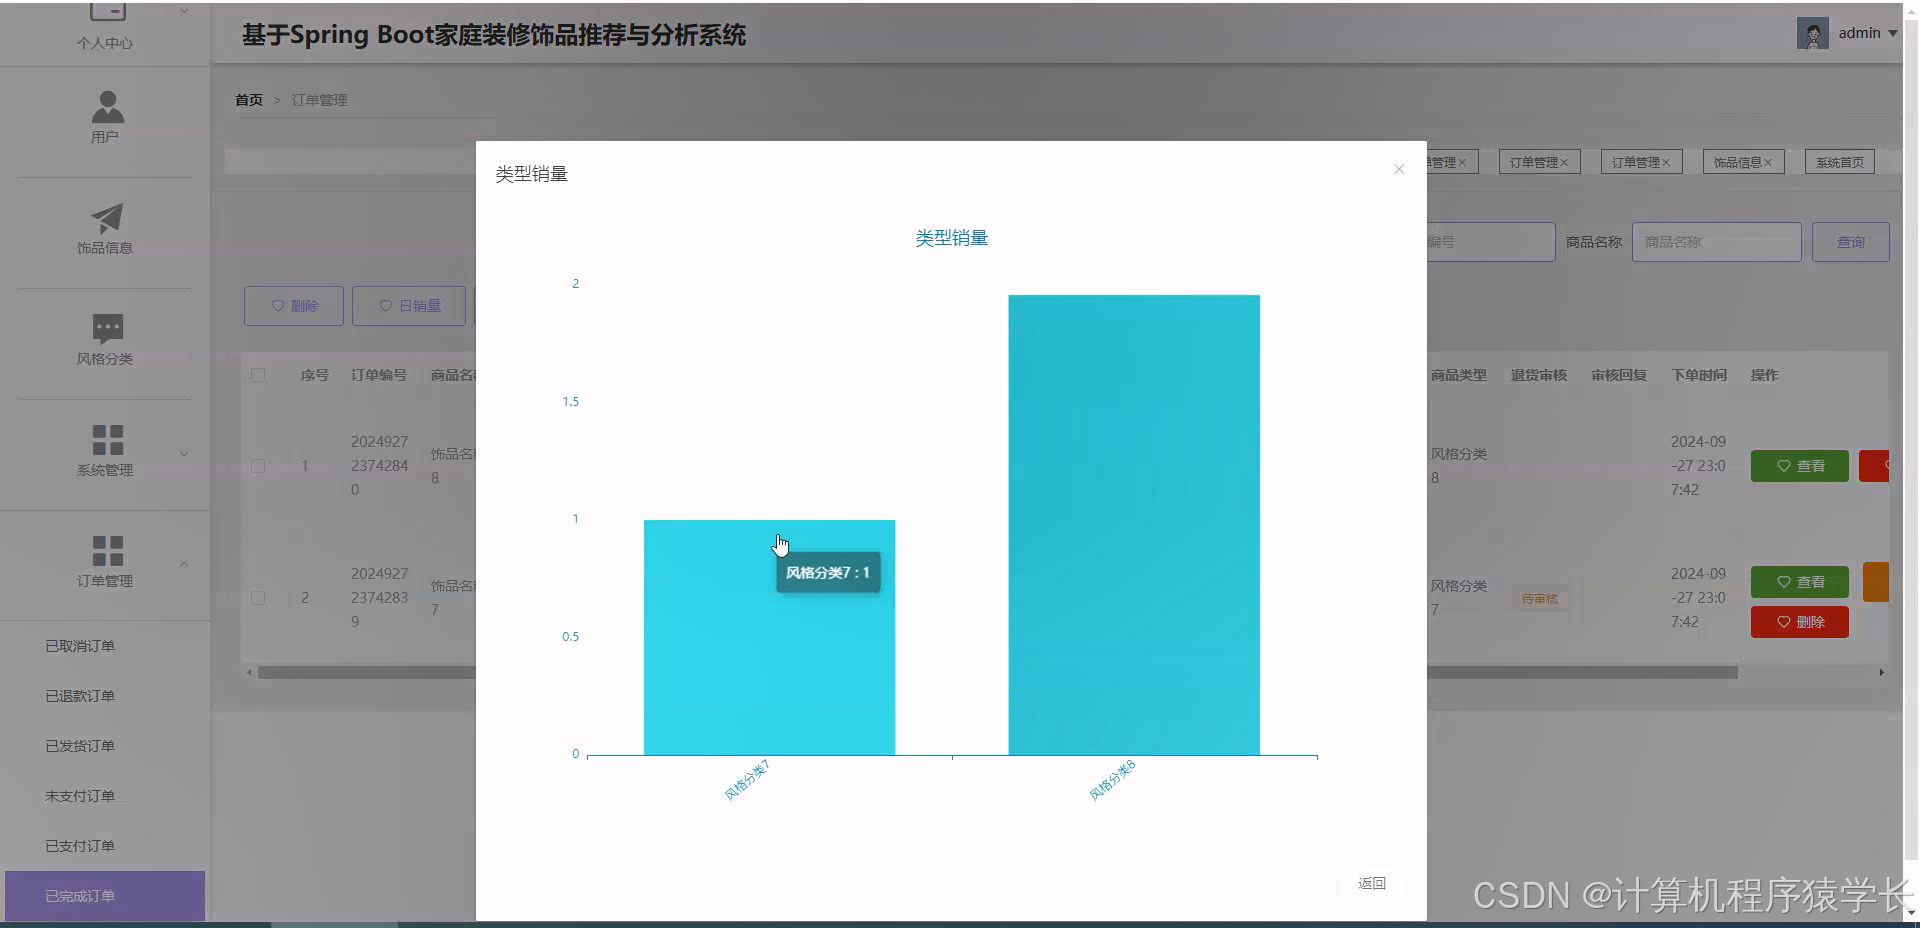Expand the 系统管理 section chevron
1920x928 pixels.
click(x=184, y=453)
